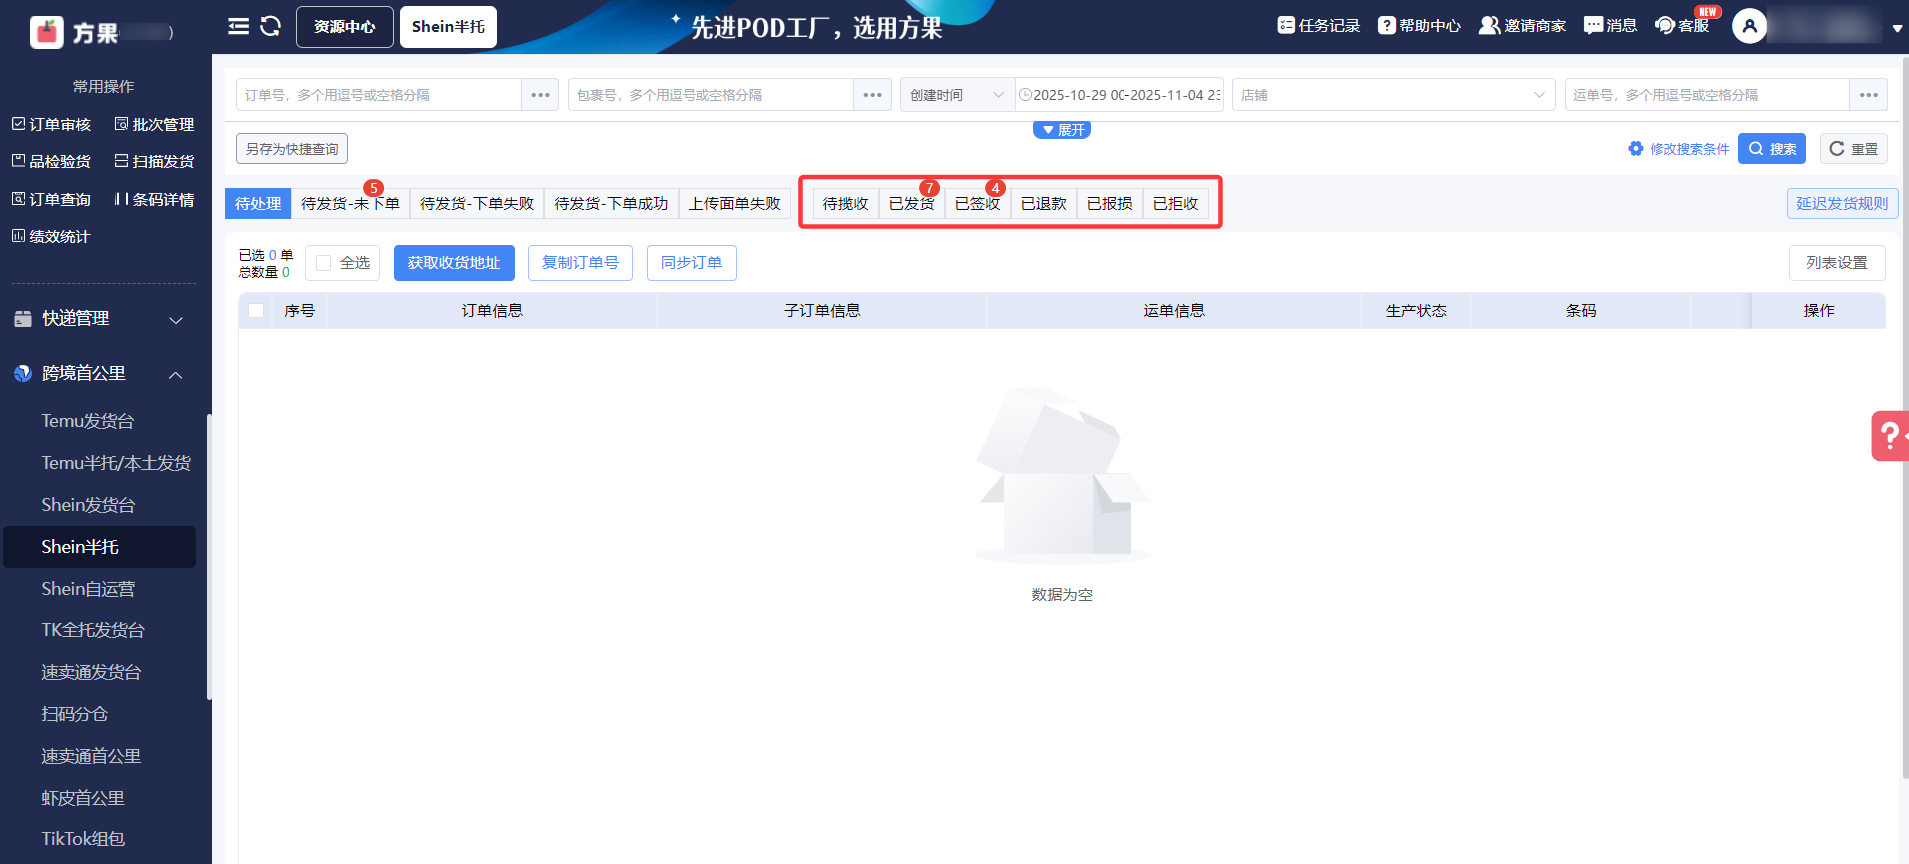The width and height of the screenshot is (1909, 864).
Task: Click the date range input field
Action: pyautogui.click(x=1120, y=95)
